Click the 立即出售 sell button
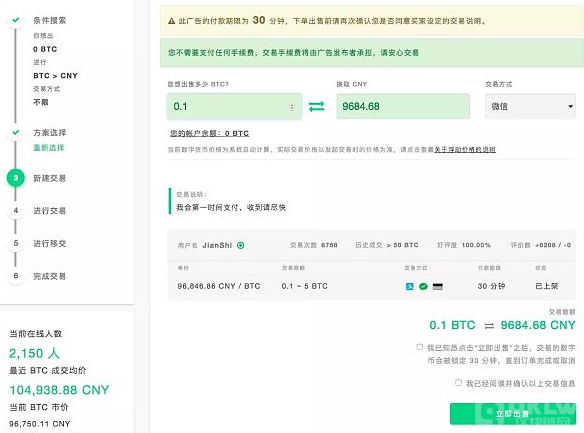The height and width of the screenshot is (433, 584). [x=512, y=414]
